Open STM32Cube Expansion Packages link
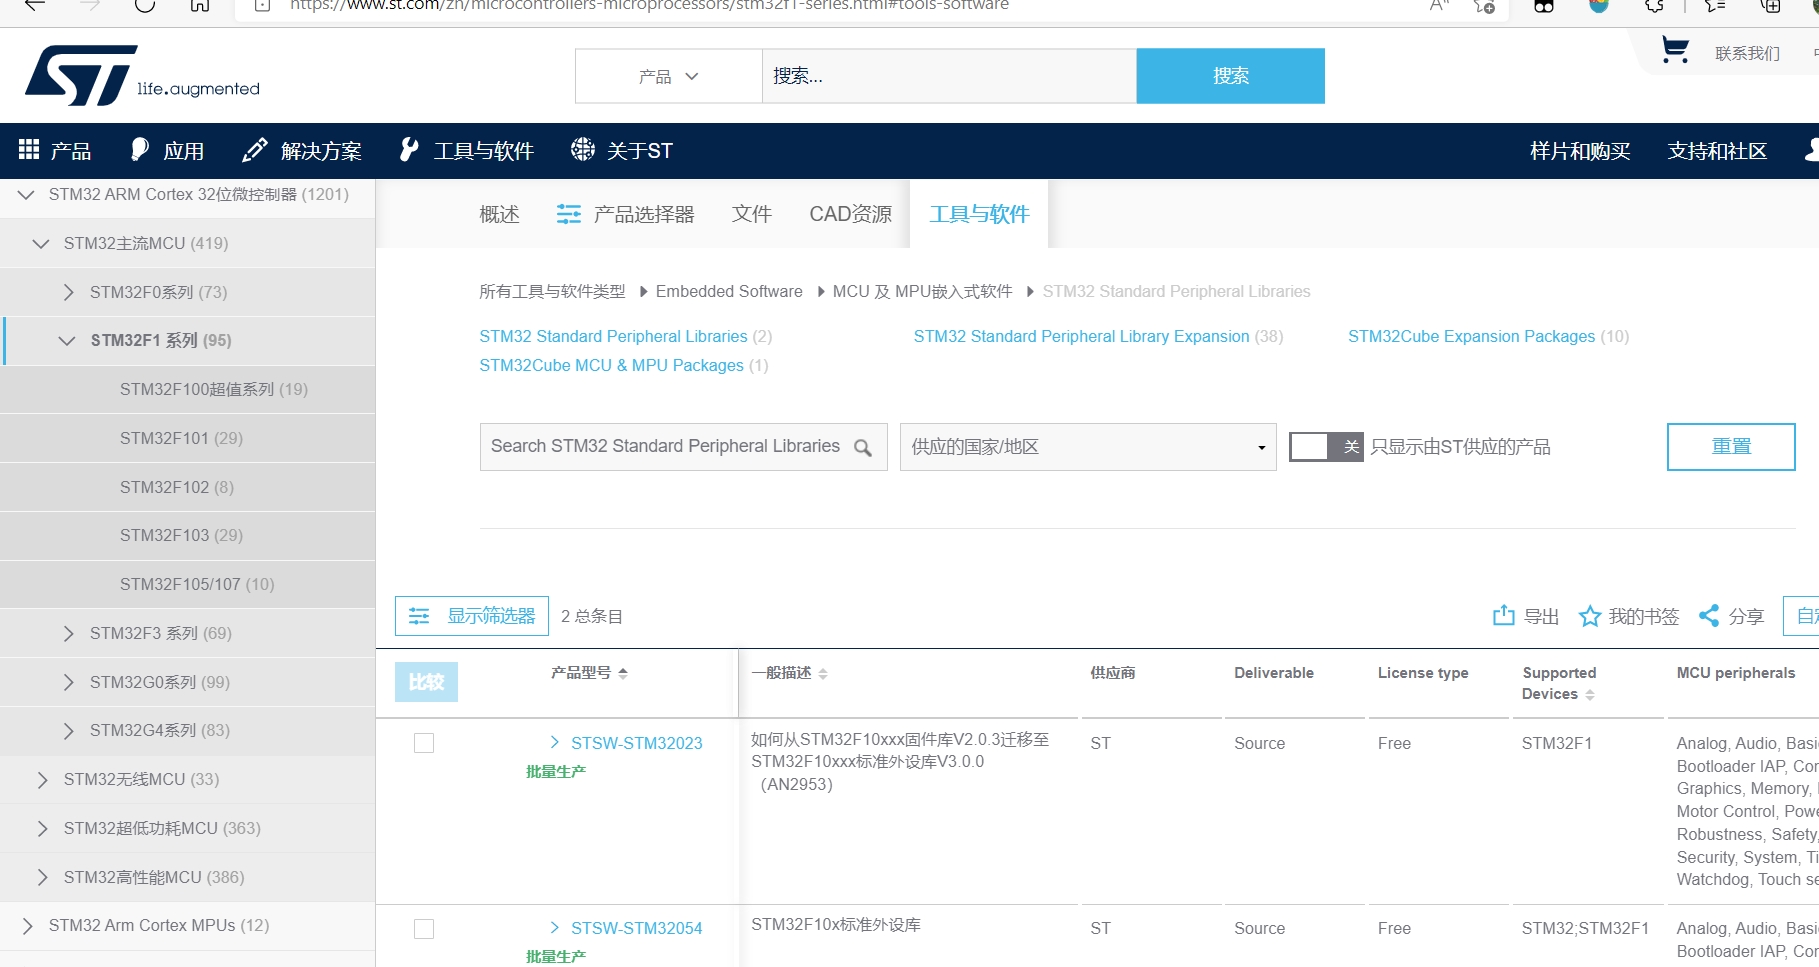 click(1471, 337)
